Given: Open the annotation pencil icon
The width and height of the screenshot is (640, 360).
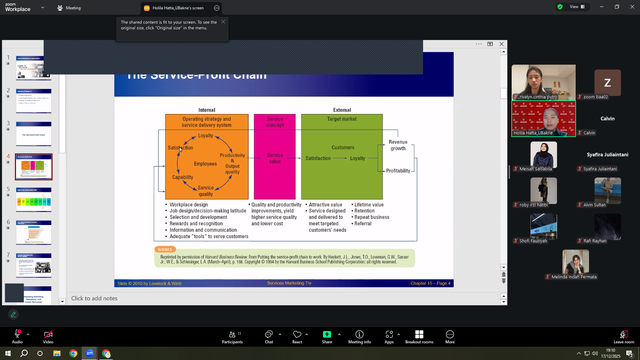Looking at the screenshot, I should 13,314.
